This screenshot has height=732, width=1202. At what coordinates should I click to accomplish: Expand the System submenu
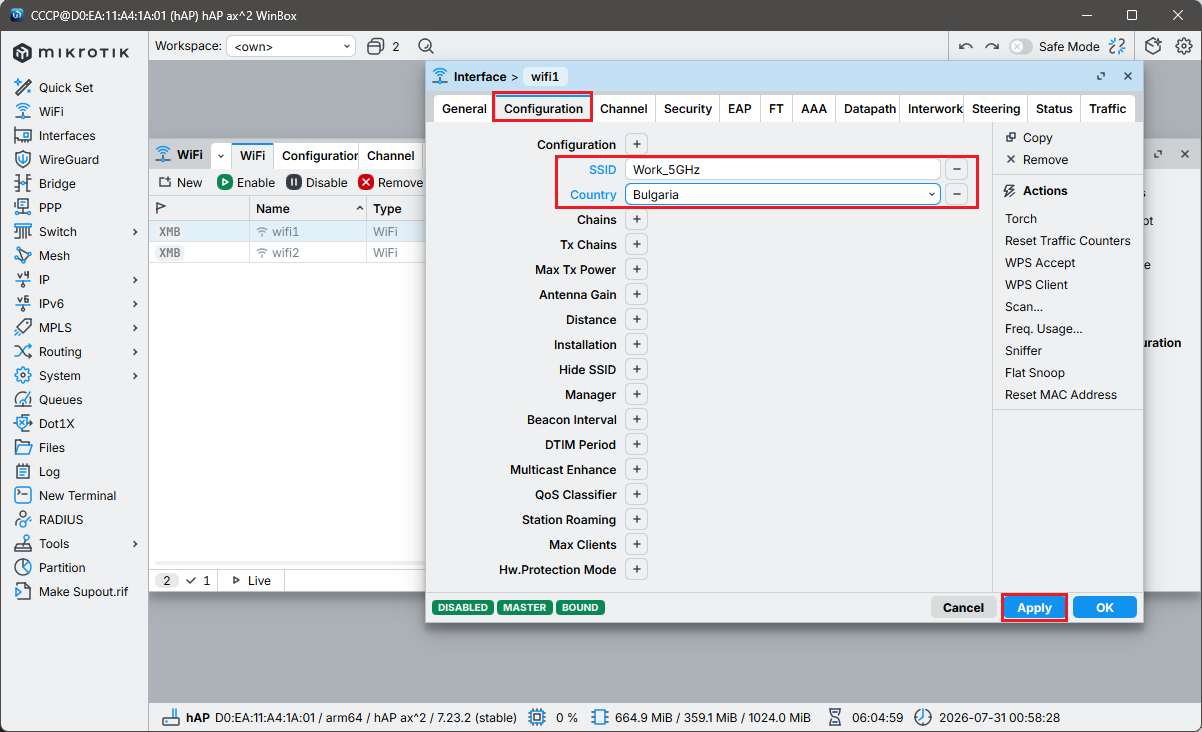pyautogui.click(x=135, y=376)
